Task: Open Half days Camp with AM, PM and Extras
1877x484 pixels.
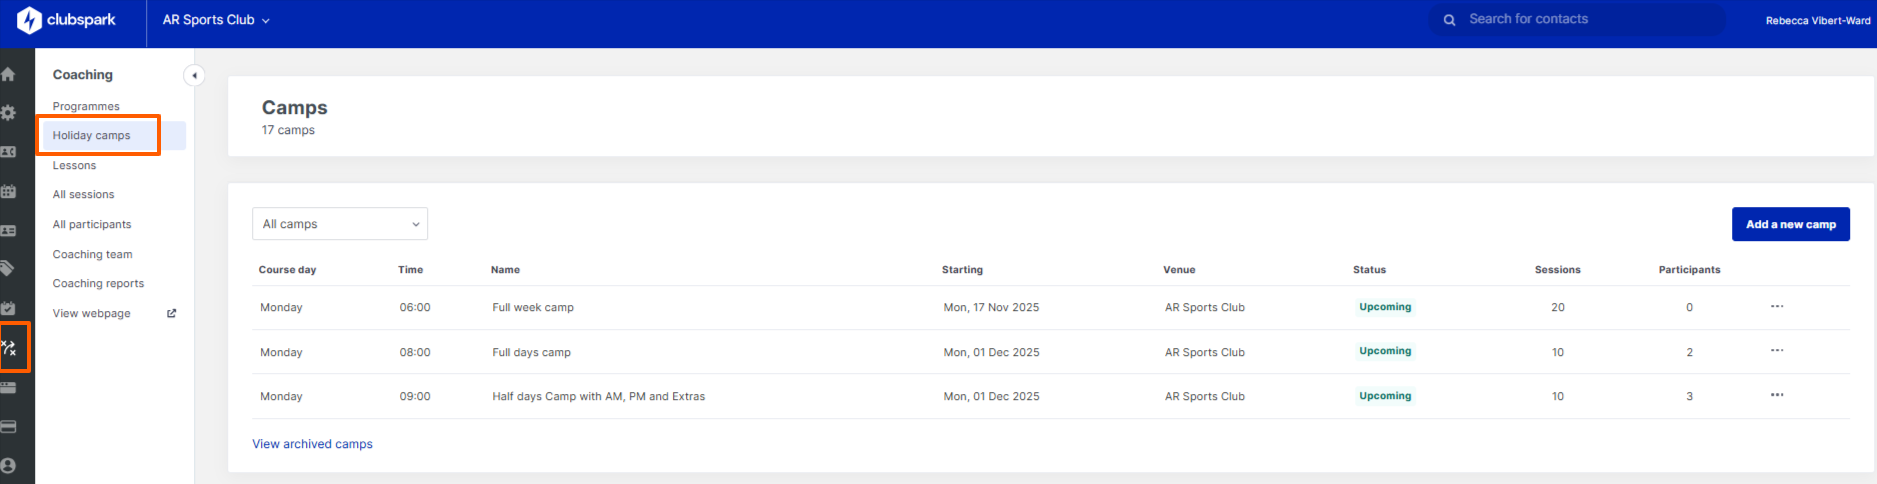Action: tap(598, 396)
